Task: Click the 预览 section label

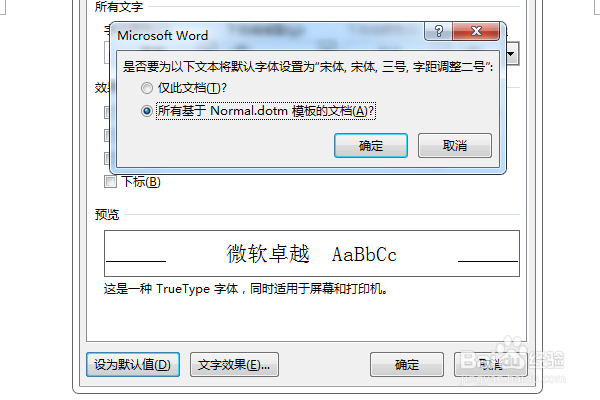Action: (107, 214)
